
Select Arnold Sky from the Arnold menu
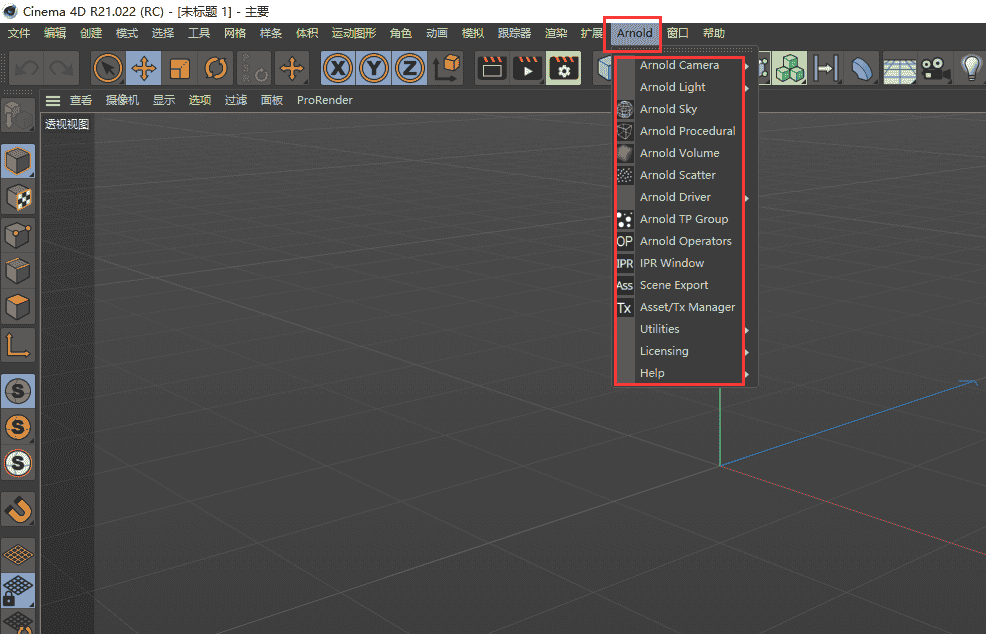coord(667,109)
